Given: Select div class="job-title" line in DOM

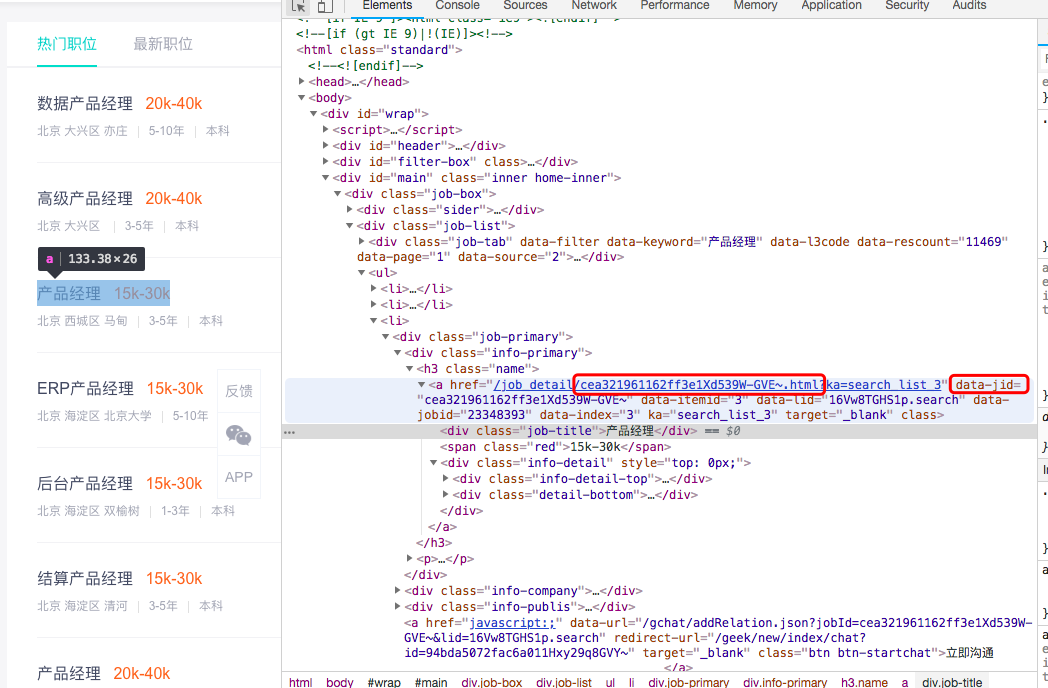Looking at the screenshot, I should [x=568, y=431].
